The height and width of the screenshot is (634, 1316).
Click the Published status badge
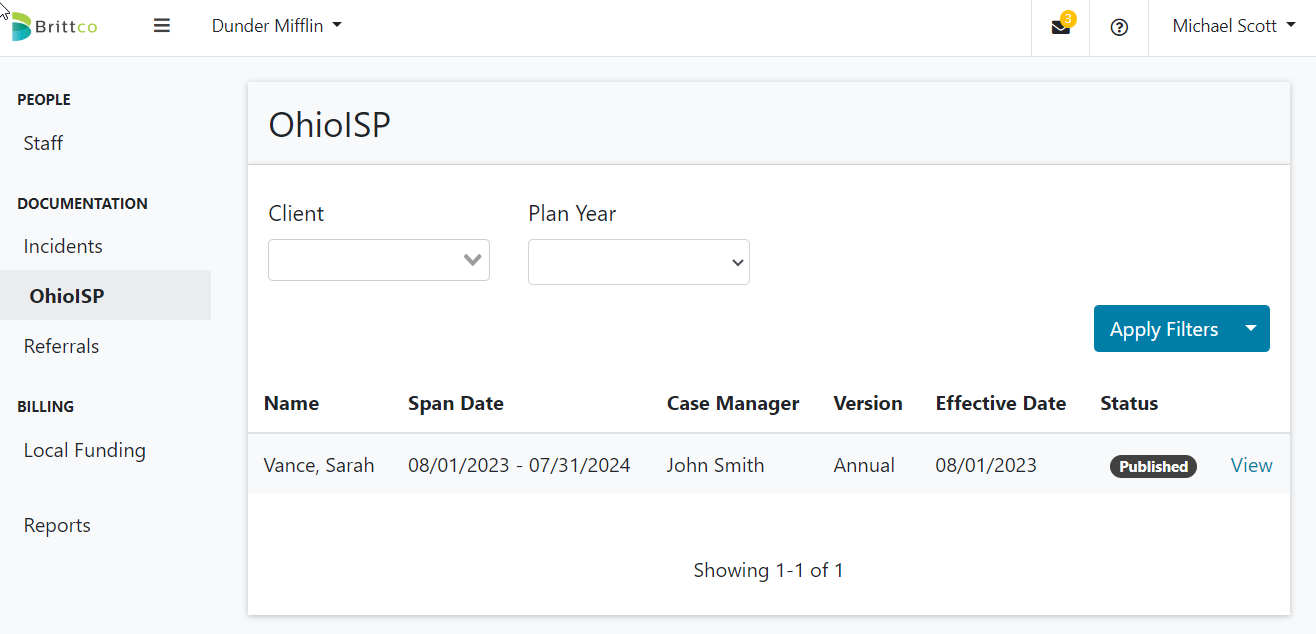1153,466
